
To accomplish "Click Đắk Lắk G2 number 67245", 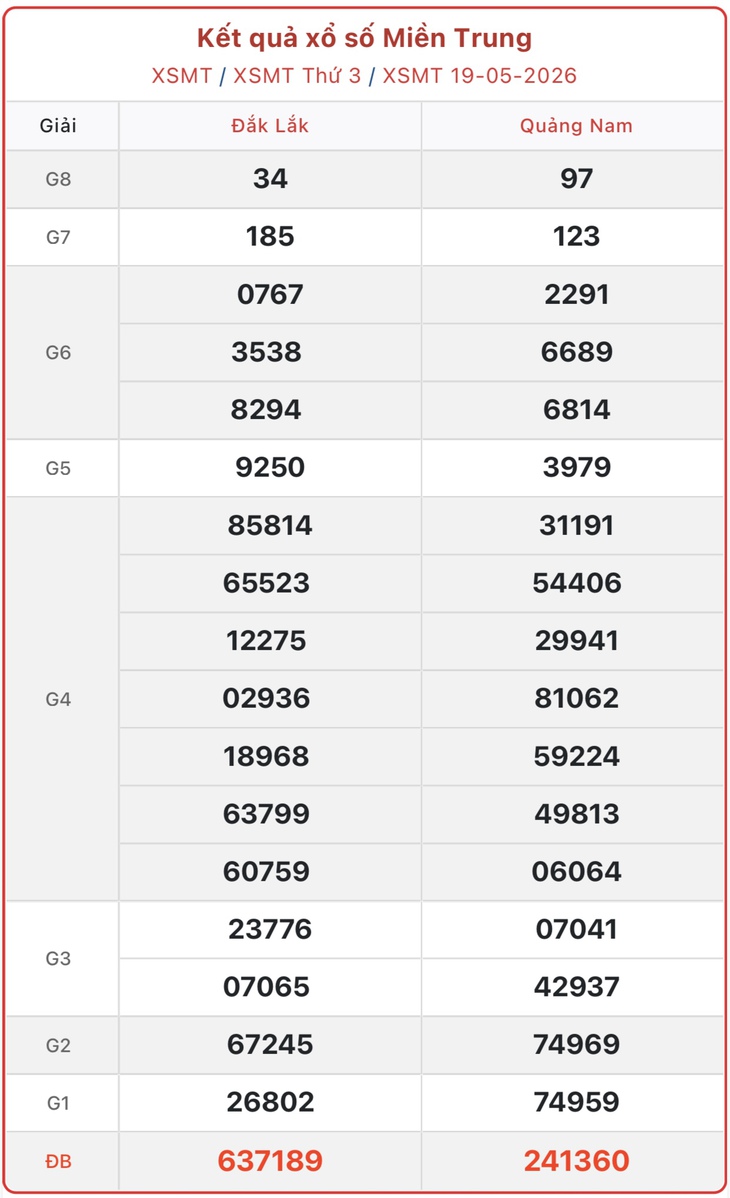I will click(270, 1044).
